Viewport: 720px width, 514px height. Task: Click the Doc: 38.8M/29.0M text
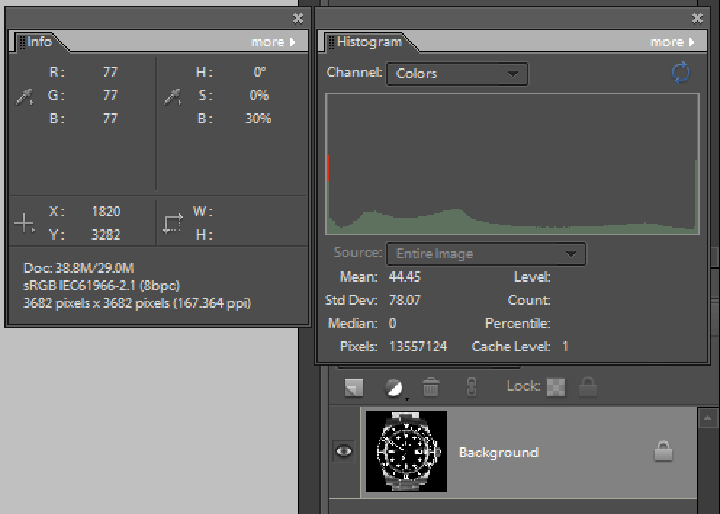point(79,268)
